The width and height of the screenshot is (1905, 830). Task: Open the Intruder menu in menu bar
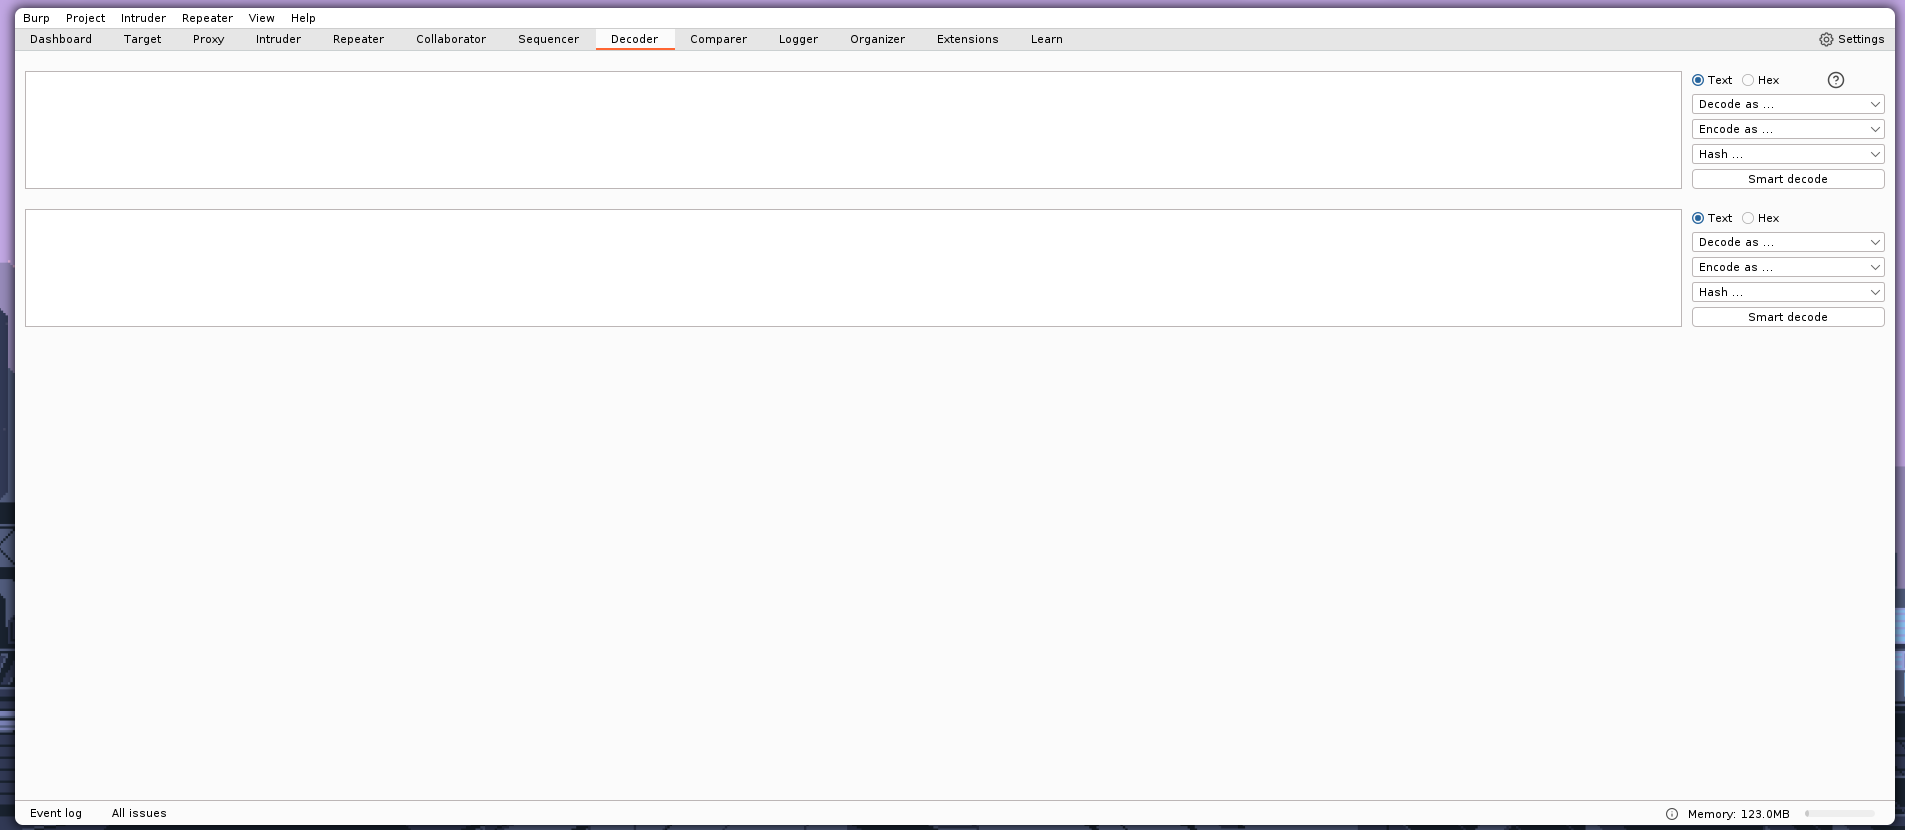(x=143, y=18)
